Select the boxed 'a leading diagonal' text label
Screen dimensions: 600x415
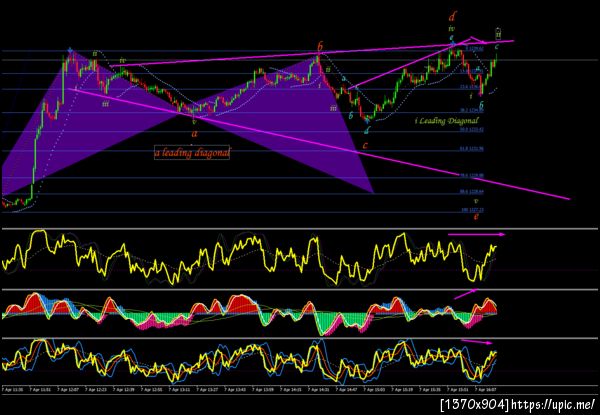(x=192, y=153)
